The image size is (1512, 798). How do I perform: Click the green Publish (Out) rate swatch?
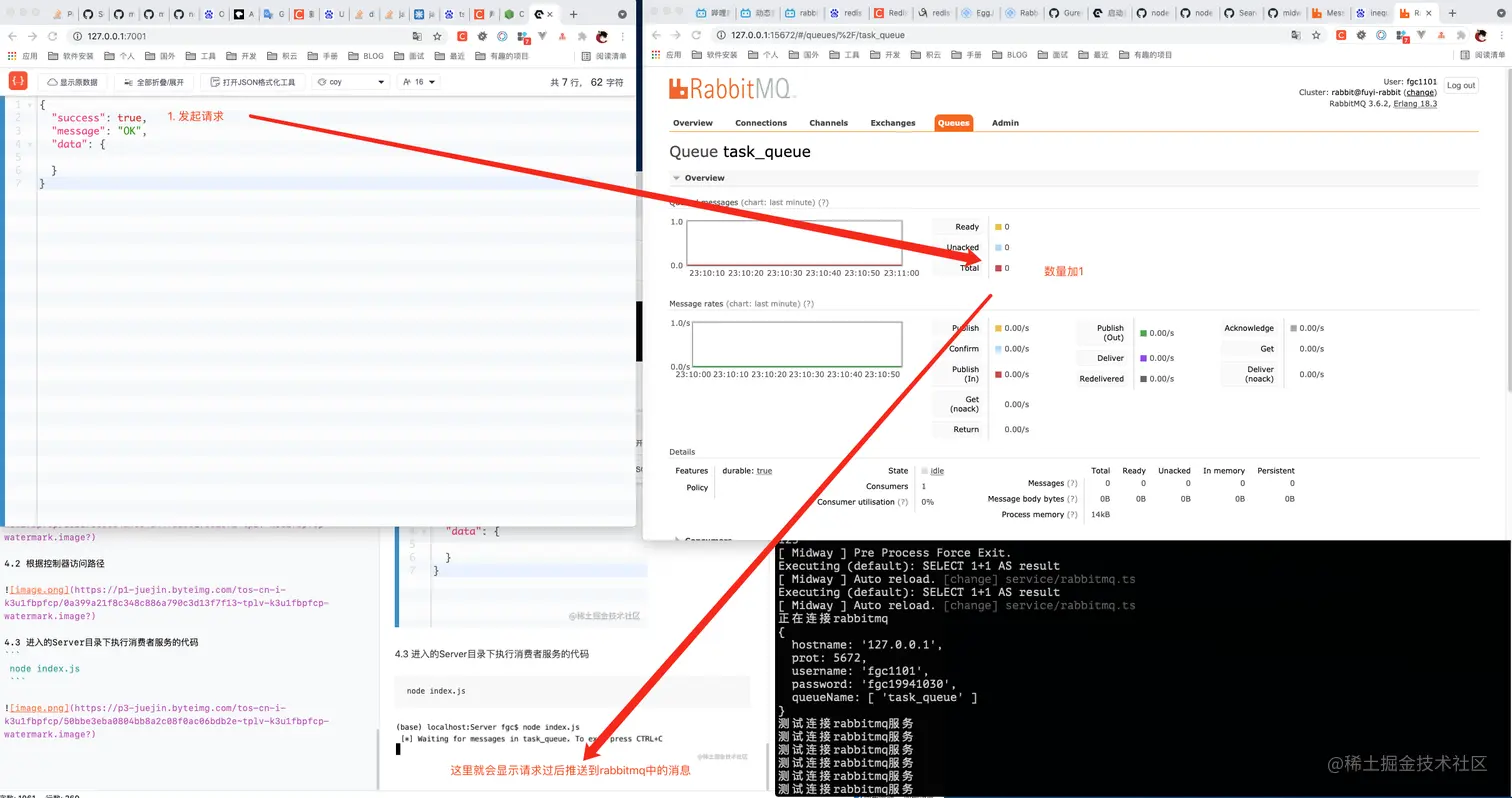(1142, 332)
